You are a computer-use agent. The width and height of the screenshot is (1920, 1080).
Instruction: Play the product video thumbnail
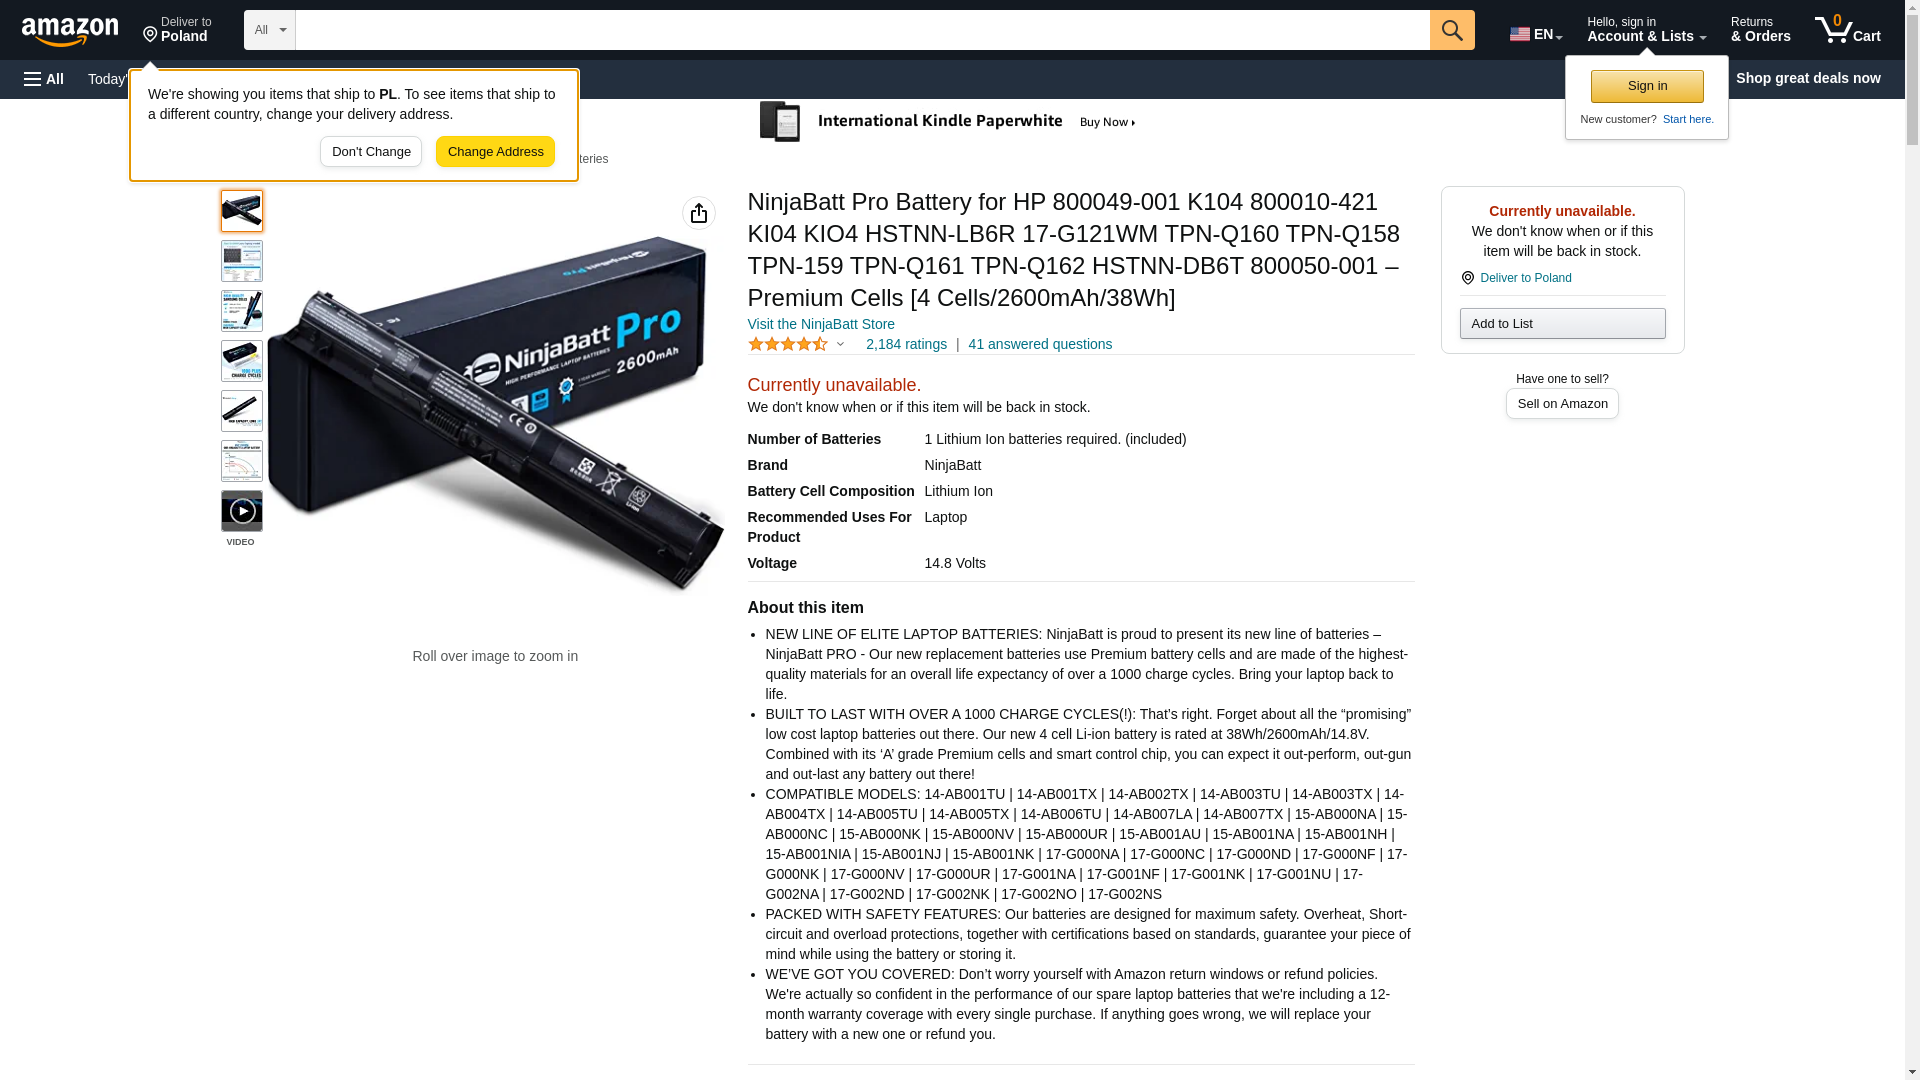(x=242, y=511)
